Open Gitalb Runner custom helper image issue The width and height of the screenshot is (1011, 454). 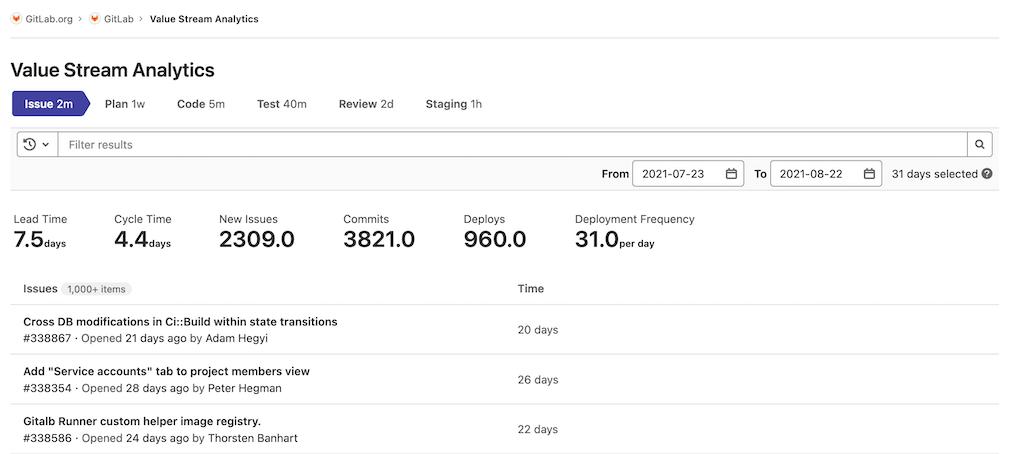[x=142, y=421]
